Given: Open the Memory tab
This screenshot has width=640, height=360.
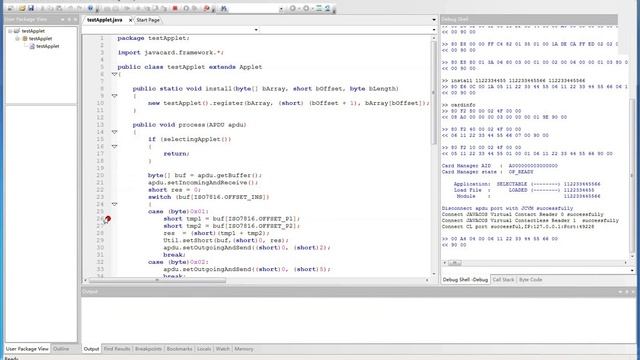Looking at the screenshot, I should [x=244, y=349].
